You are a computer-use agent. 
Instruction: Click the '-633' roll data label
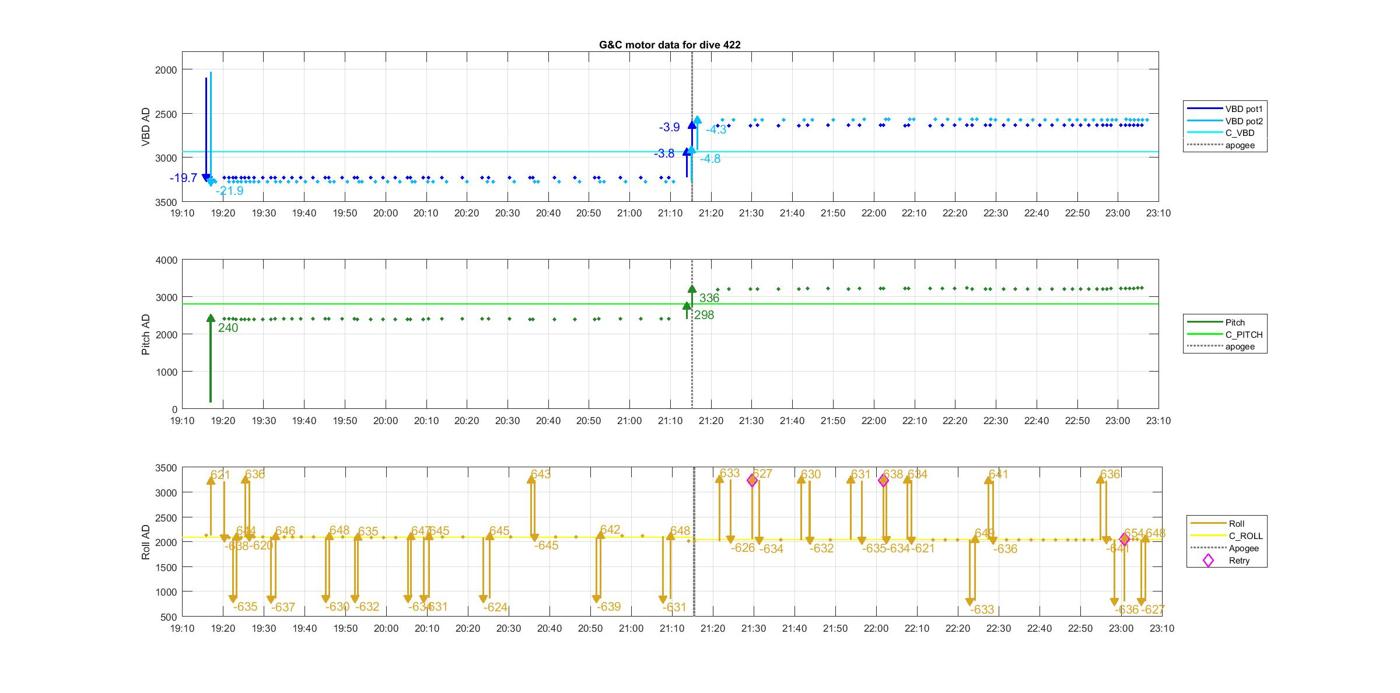pos(982,610)
